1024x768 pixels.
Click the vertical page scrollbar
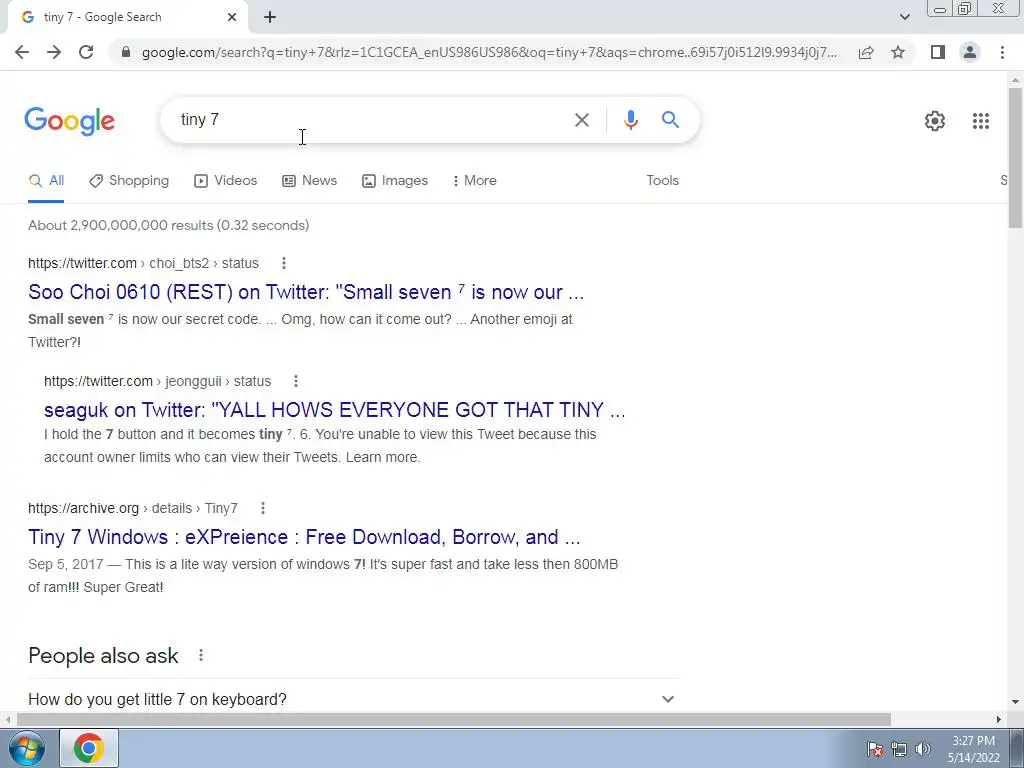(x=1015, y=158)
